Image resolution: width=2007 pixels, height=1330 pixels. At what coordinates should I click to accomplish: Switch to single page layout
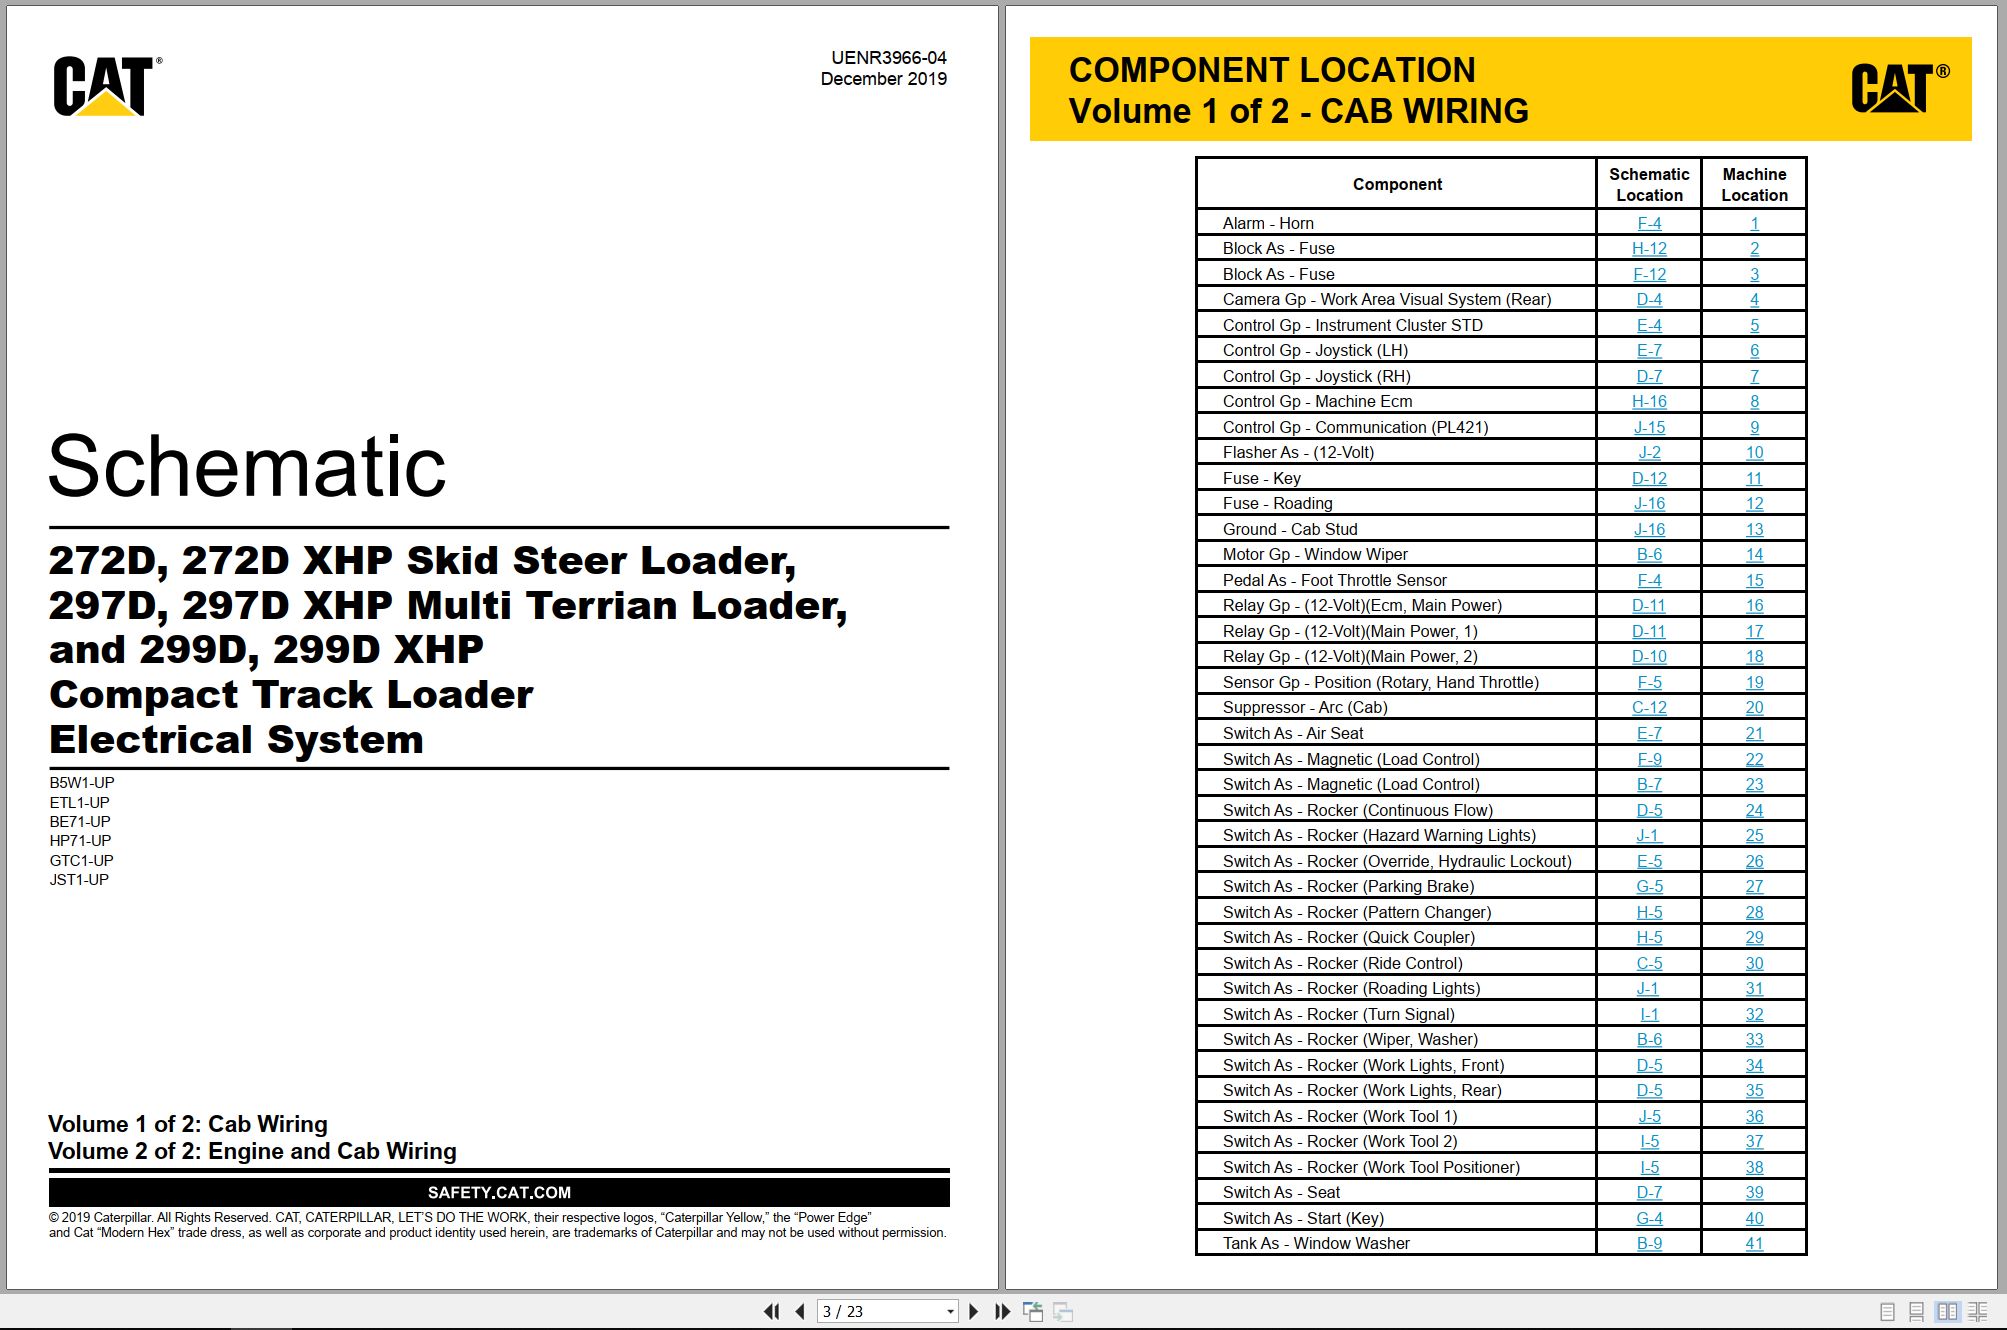1887,1311
